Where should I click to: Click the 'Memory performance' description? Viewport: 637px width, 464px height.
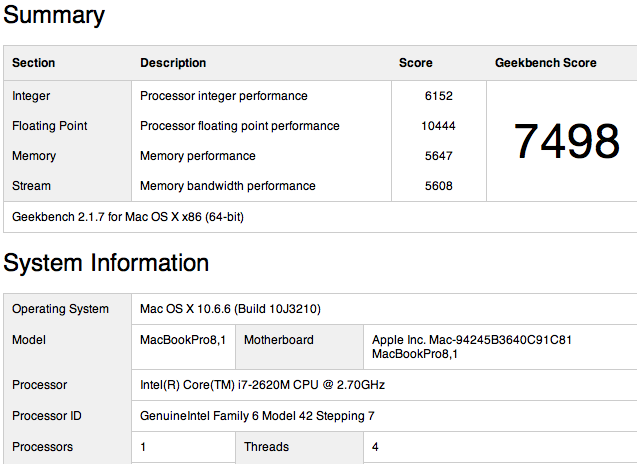(x=198, y=156)
